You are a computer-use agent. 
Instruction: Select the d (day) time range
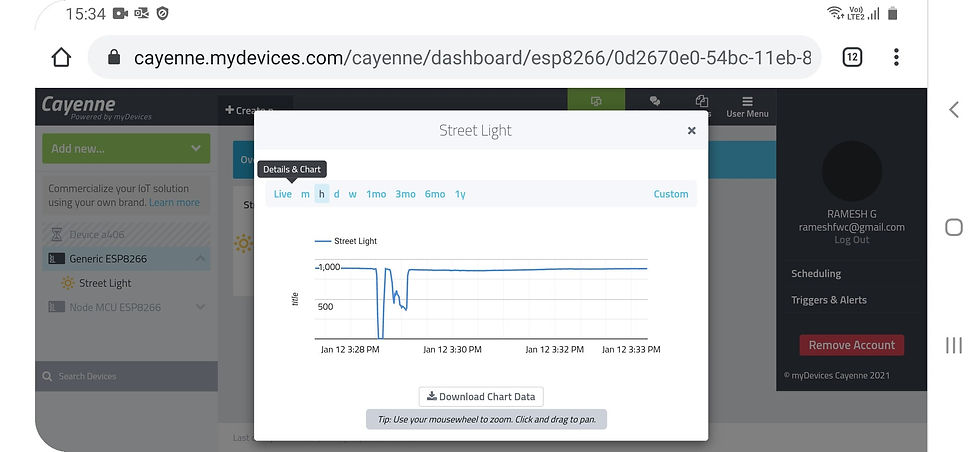coord(336,194)
